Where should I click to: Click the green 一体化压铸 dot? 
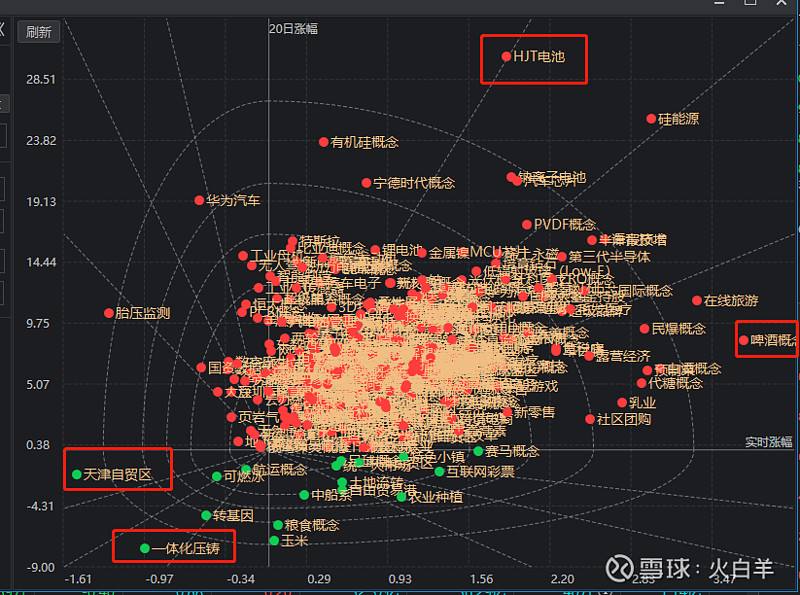point(145,548)
